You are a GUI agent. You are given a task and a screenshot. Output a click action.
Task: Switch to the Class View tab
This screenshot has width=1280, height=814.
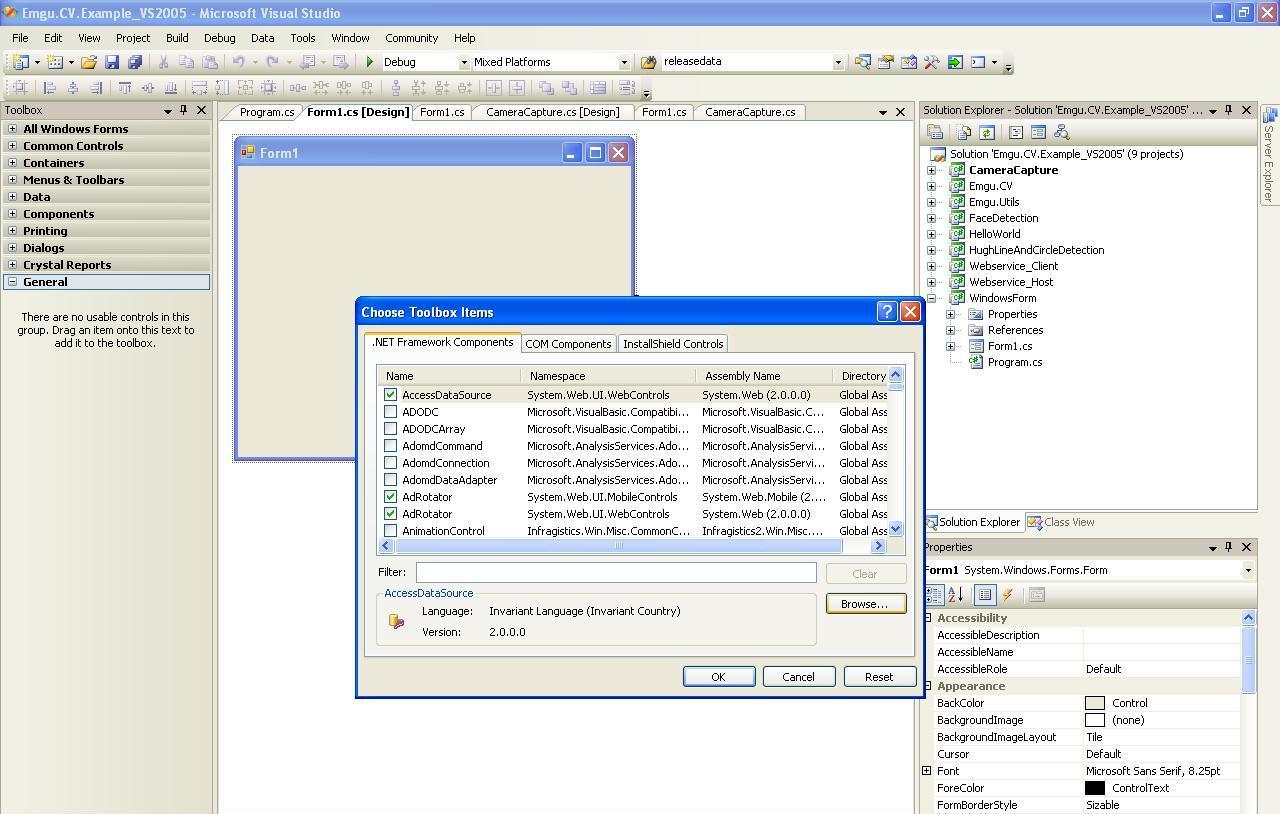click(x=1061, y=522)
